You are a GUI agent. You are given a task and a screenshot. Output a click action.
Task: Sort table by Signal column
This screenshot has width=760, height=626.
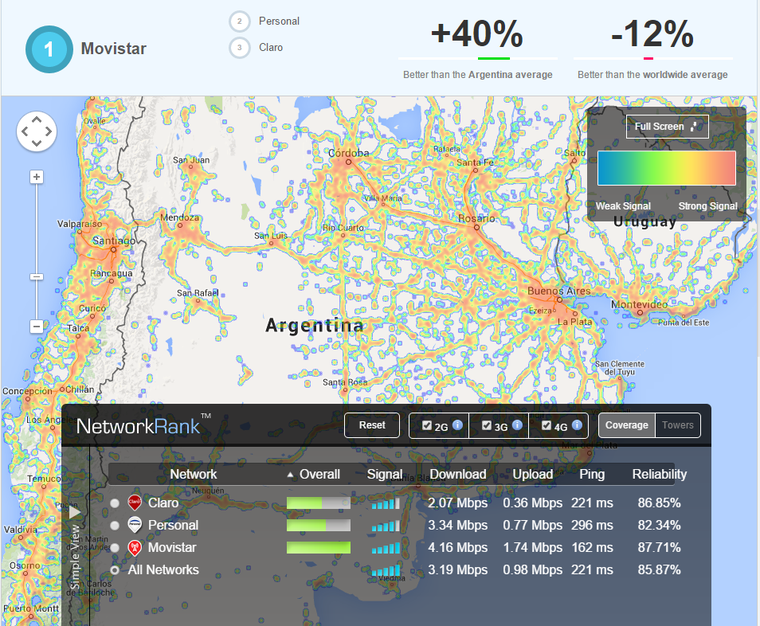[384, 474]
